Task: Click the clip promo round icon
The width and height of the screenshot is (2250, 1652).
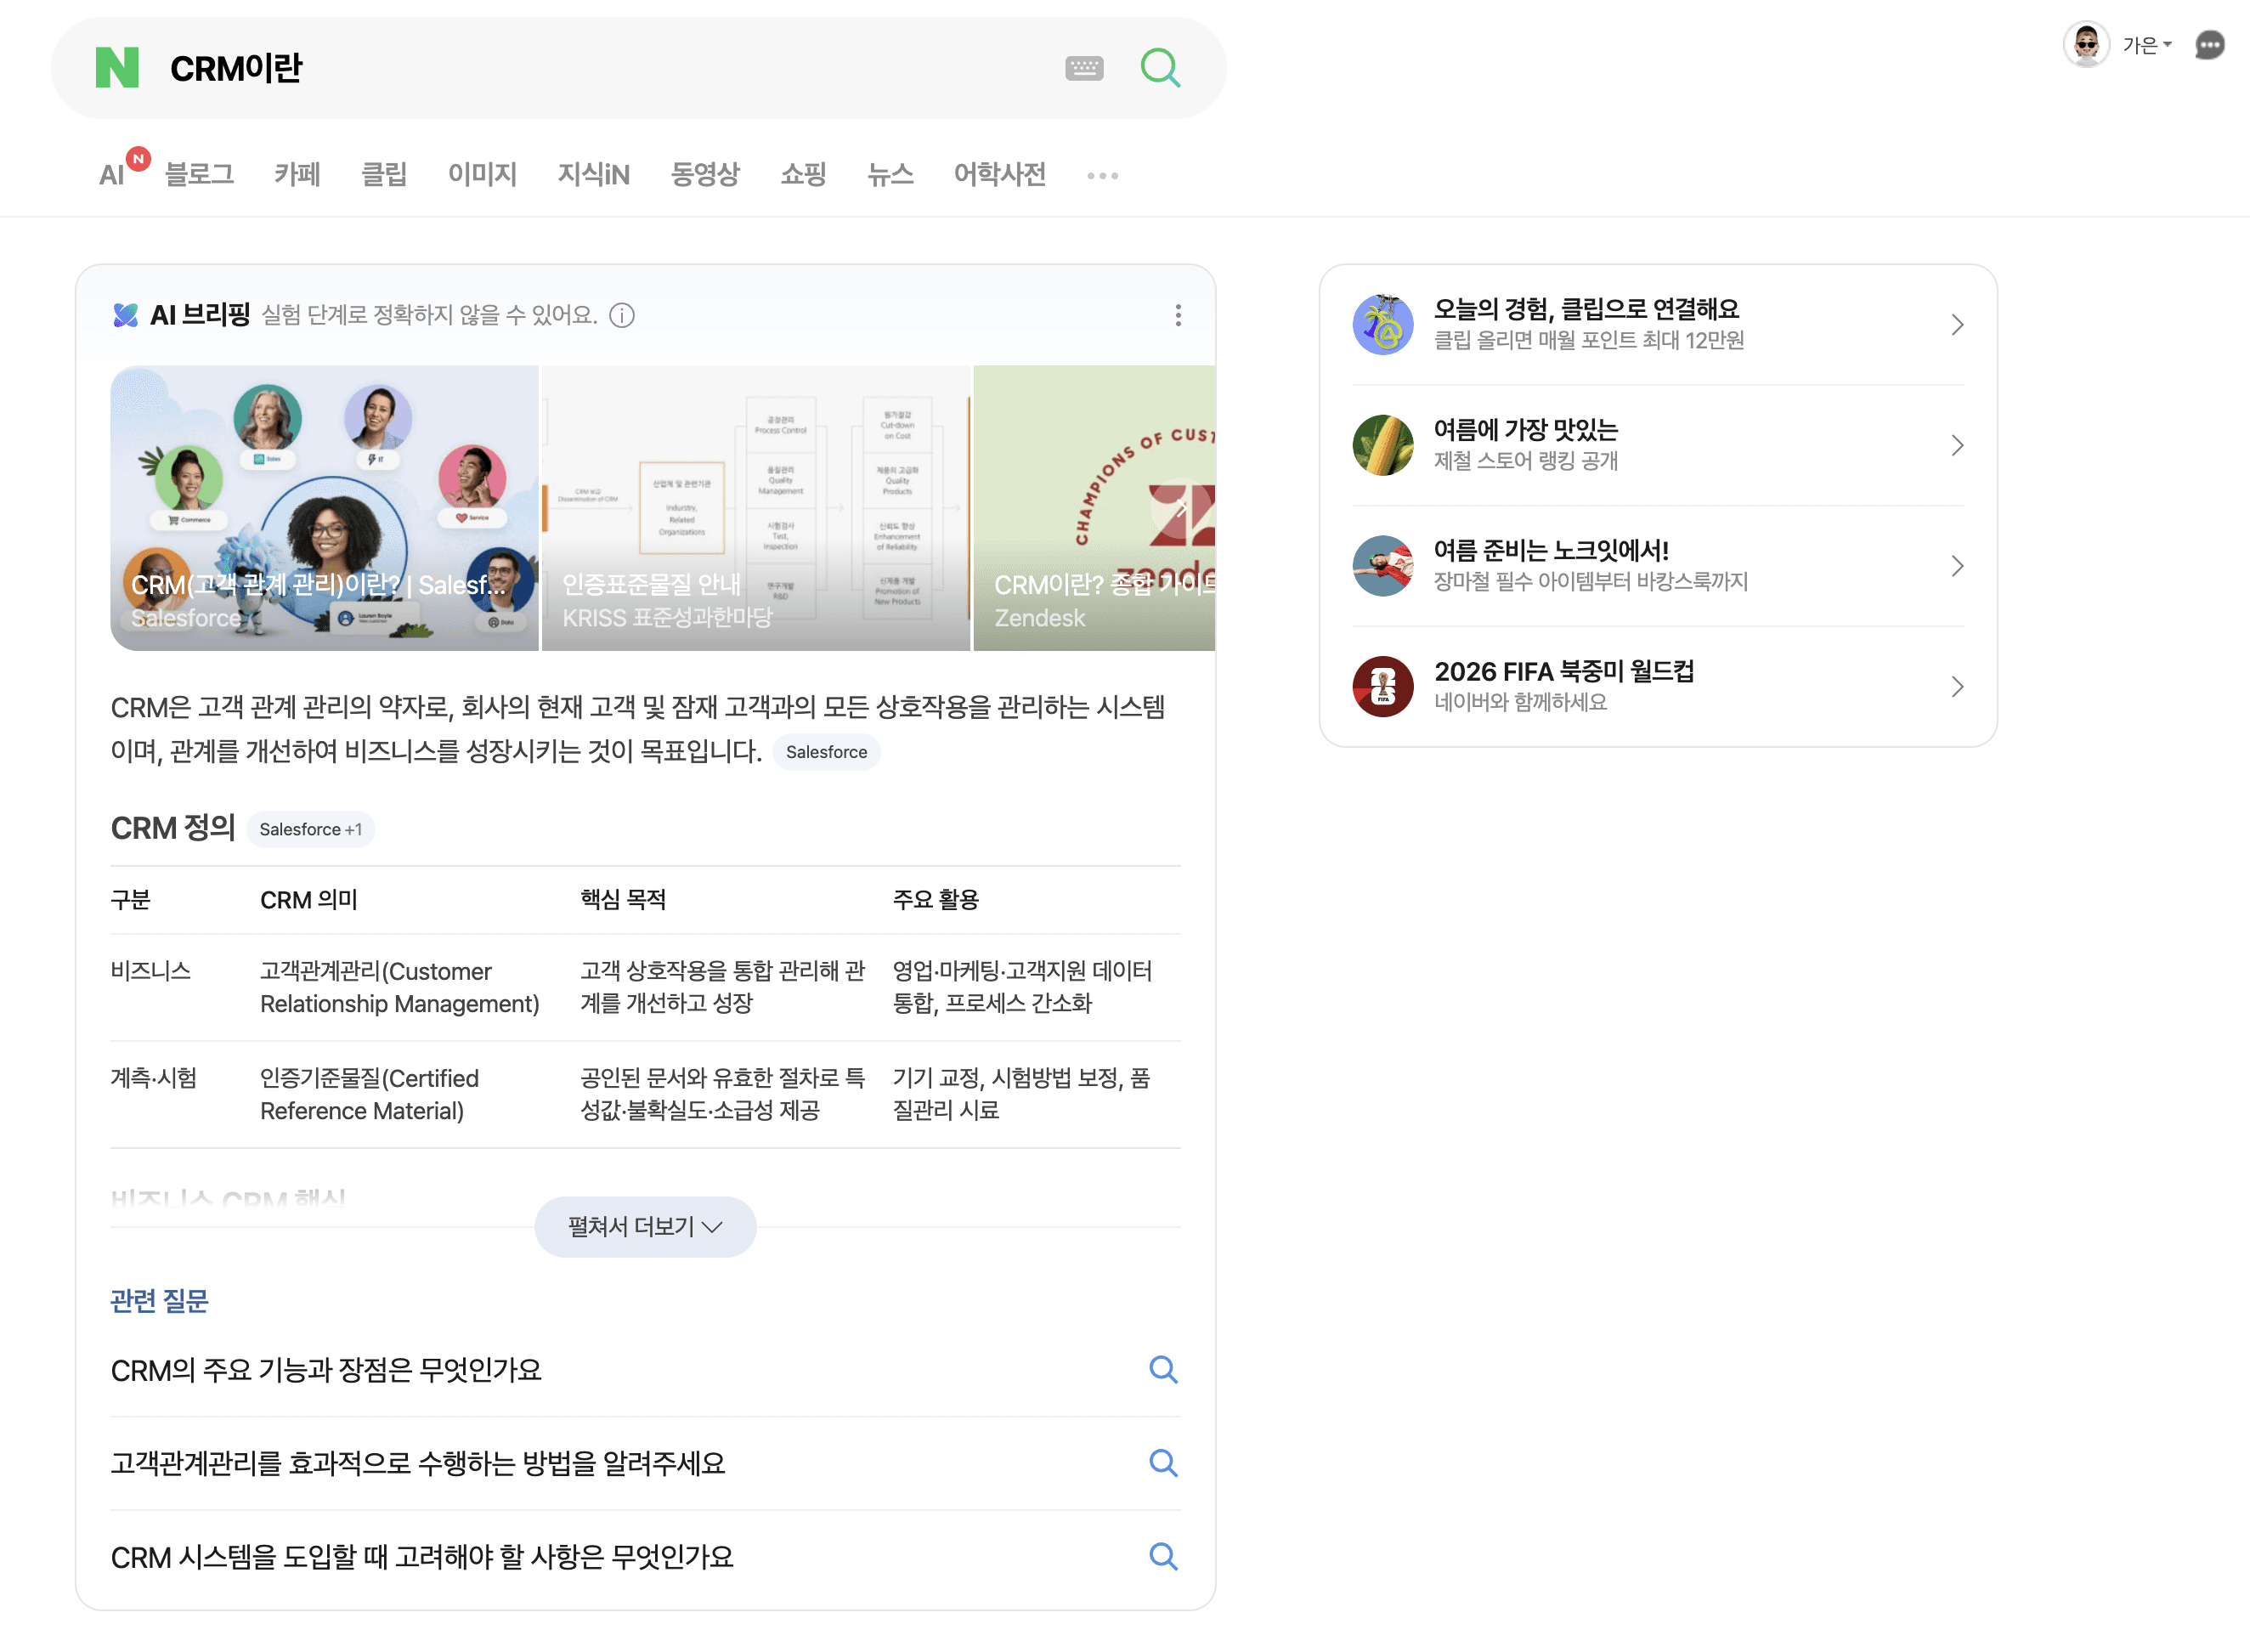Action: point(1383,325)
